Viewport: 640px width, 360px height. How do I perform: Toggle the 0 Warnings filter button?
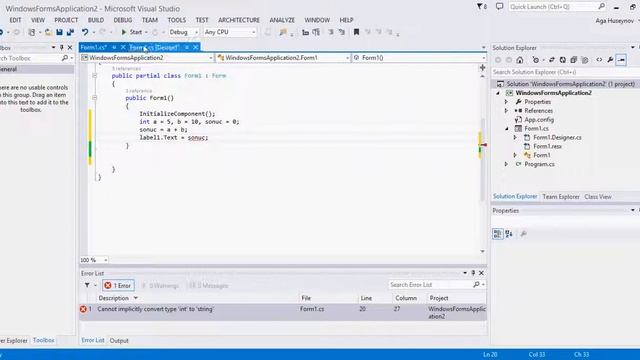point(160,285)
